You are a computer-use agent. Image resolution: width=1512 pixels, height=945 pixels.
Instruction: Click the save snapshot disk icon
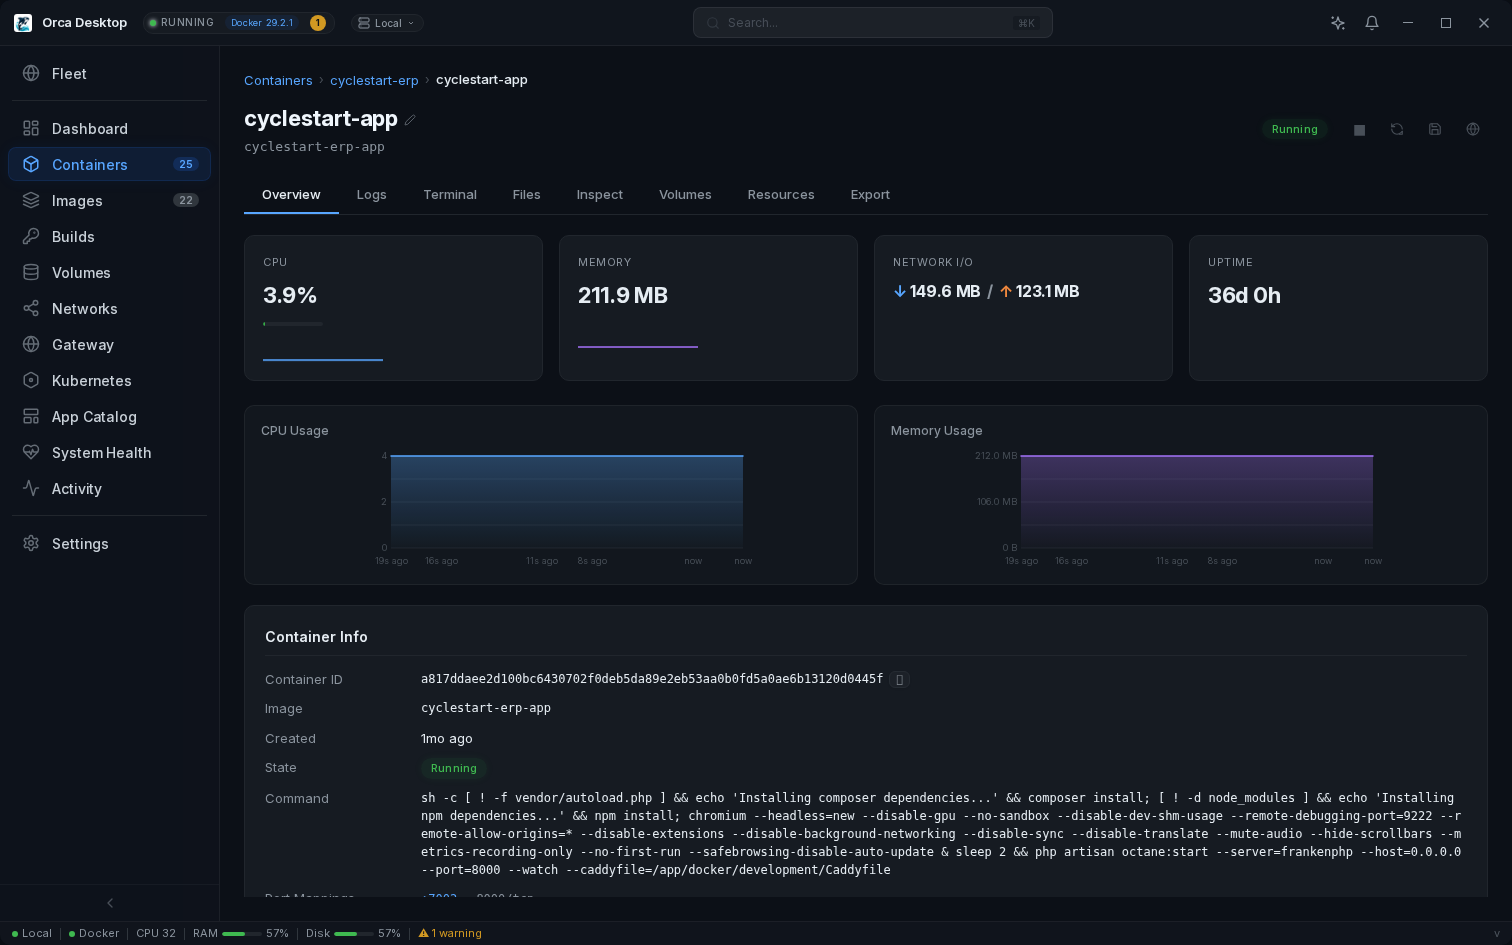pyautogui.click(x=1435, y=129)
